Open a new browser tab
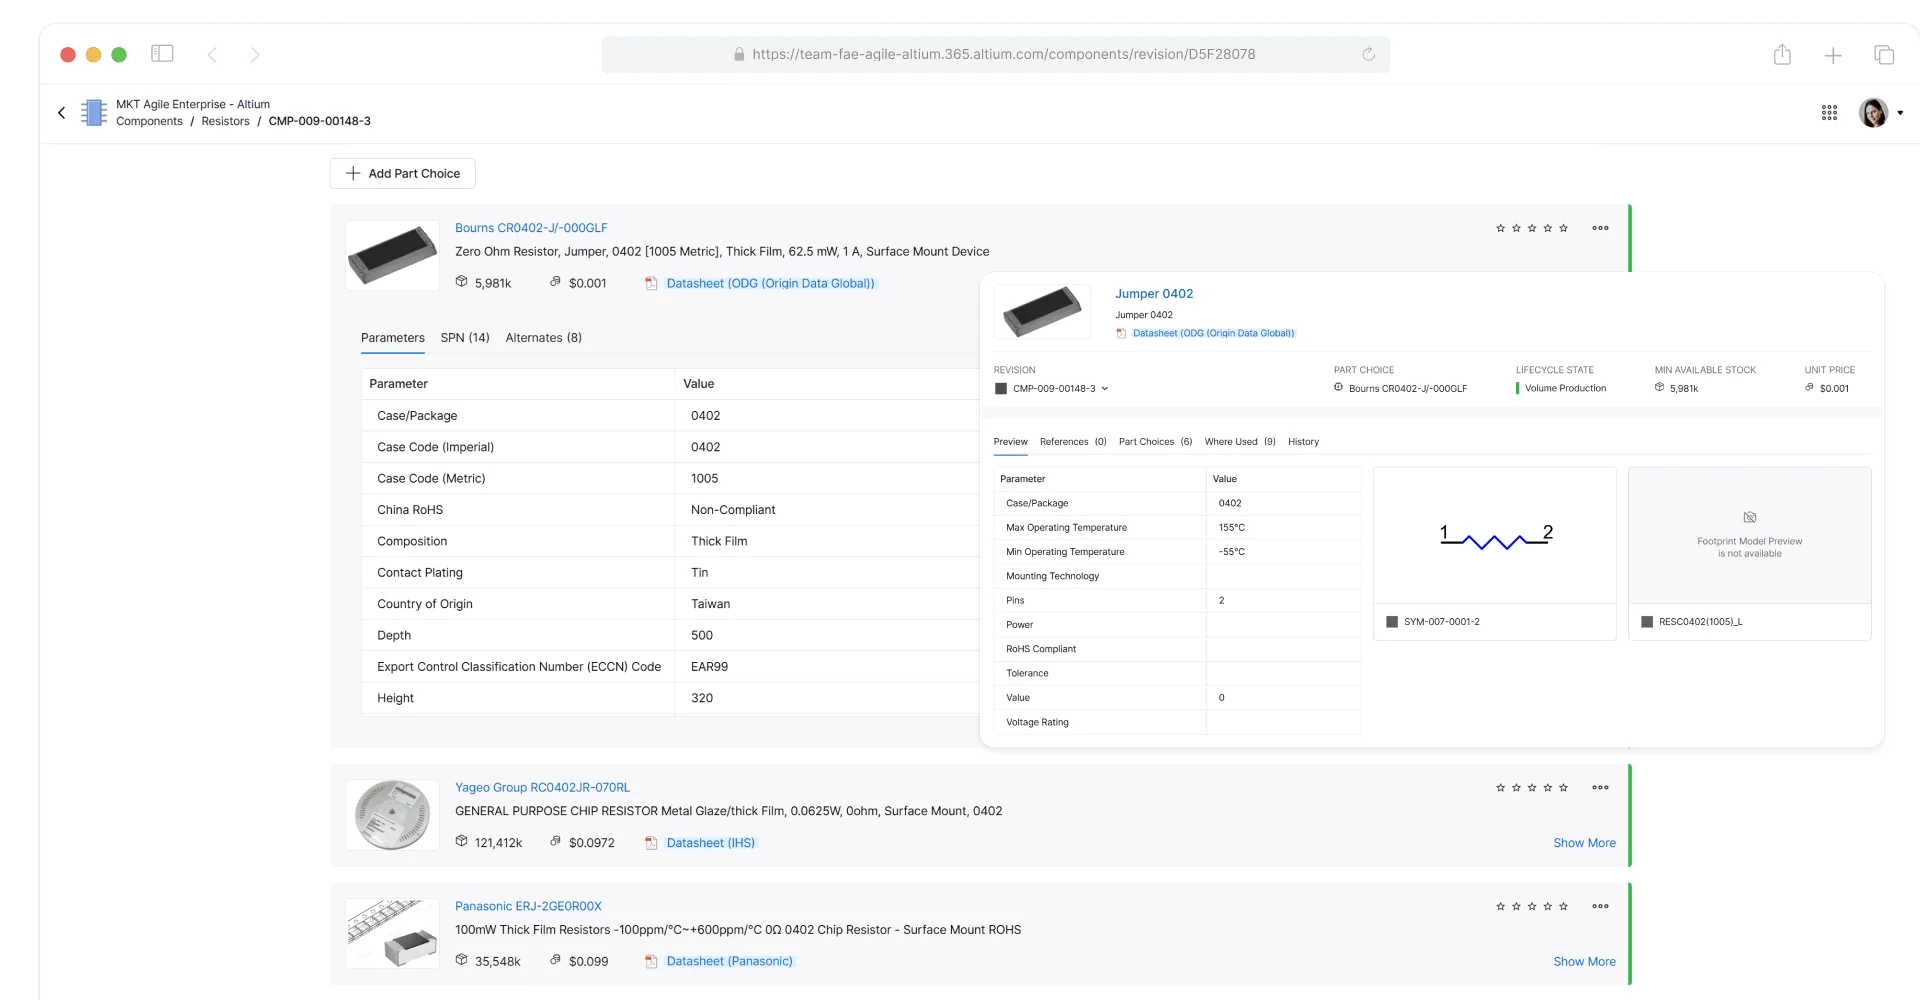1920x1000 pixels. click(1833, 56)
